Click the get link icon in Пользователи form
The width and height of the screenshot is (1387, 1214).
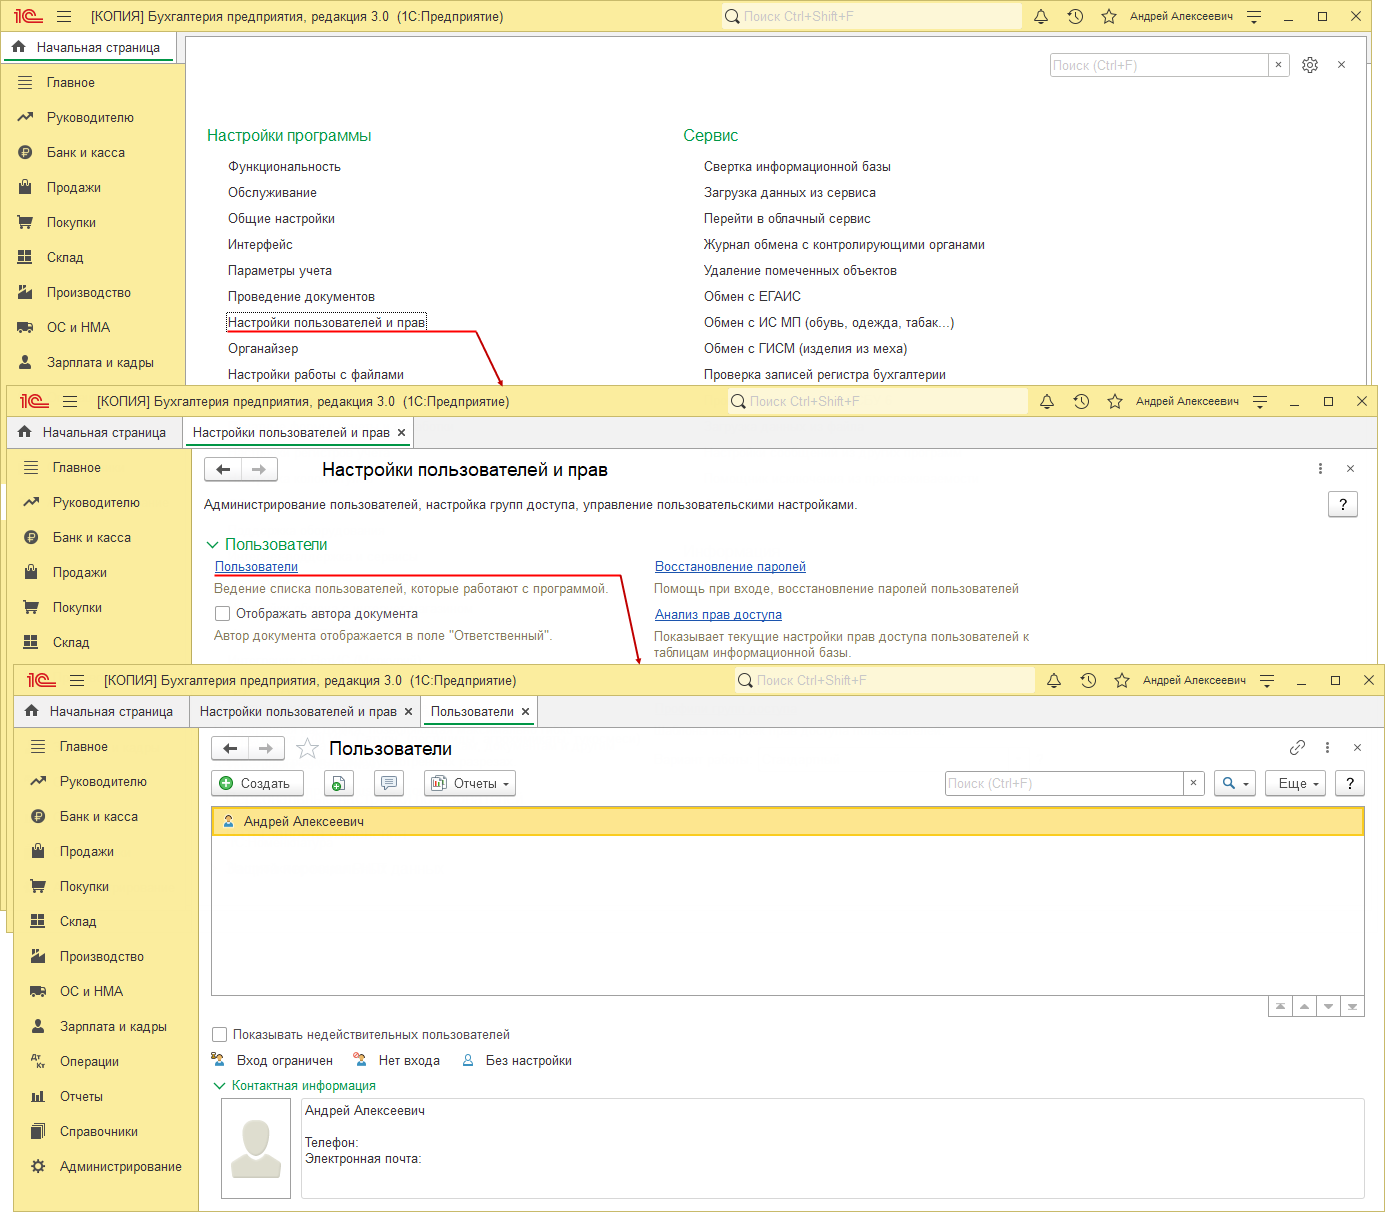pos(1298,748)
